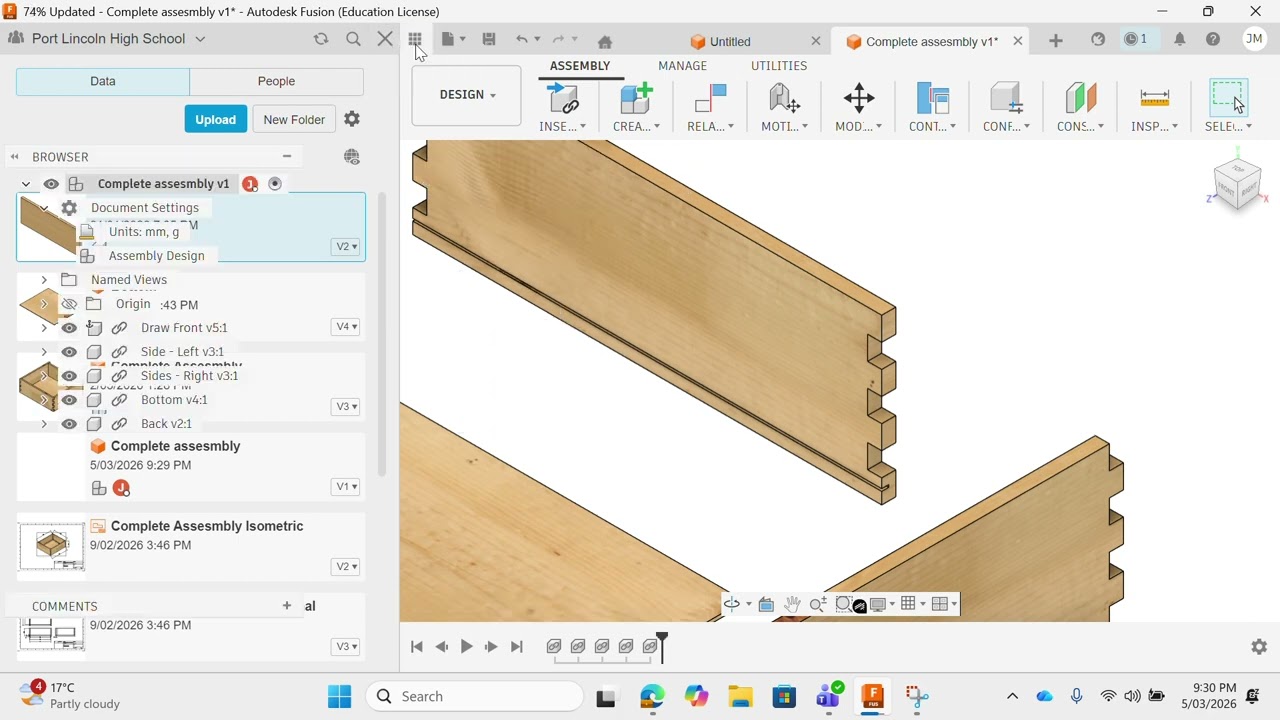The width and height of the screenshot is (1280, 720).
Task: Hide the Side - Left v3:1 component
Action: click(69, 352)
